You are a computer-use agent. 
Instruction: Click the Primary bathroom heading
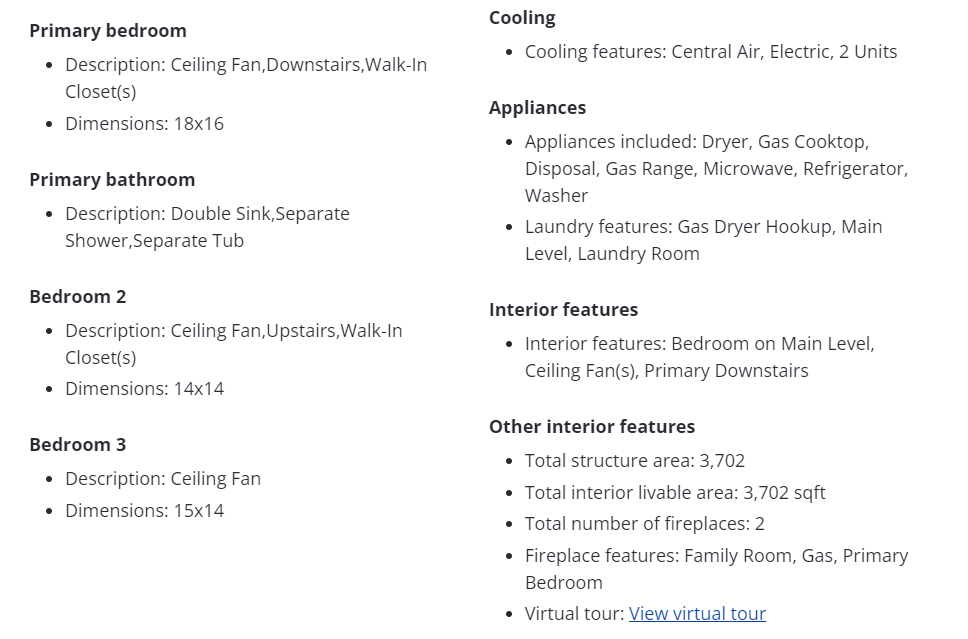(112, 180)
